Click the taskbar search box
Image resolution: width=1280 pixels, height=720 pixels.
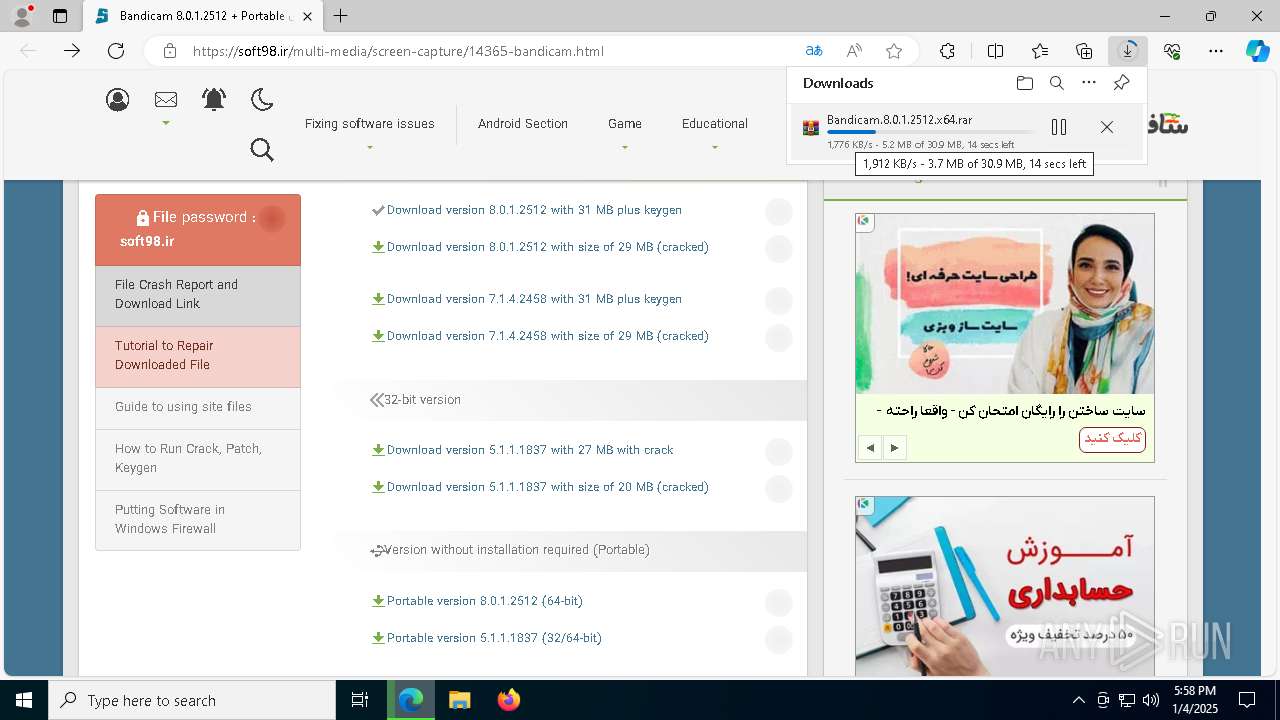[x=192, y=700]
